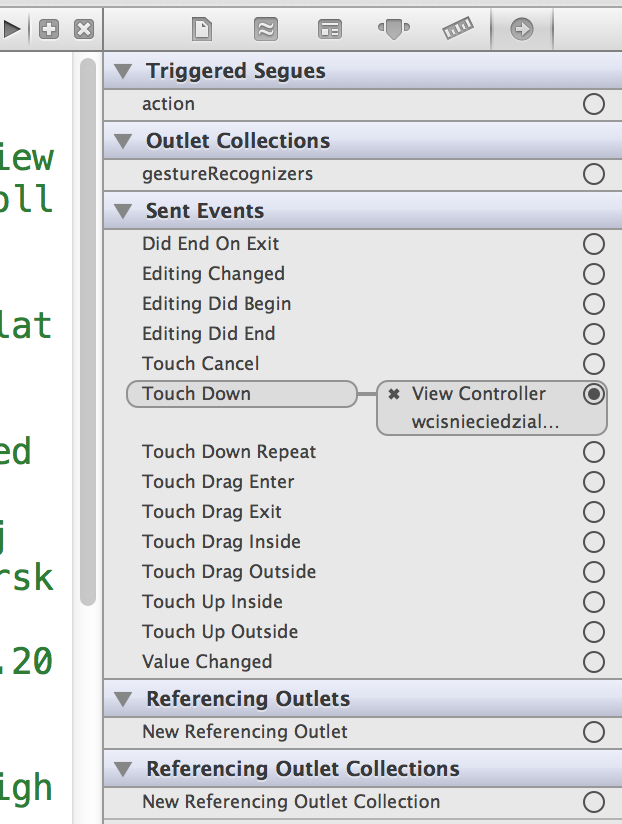
Task: Collapse the Sent Events section
Action: coord(123,211)
